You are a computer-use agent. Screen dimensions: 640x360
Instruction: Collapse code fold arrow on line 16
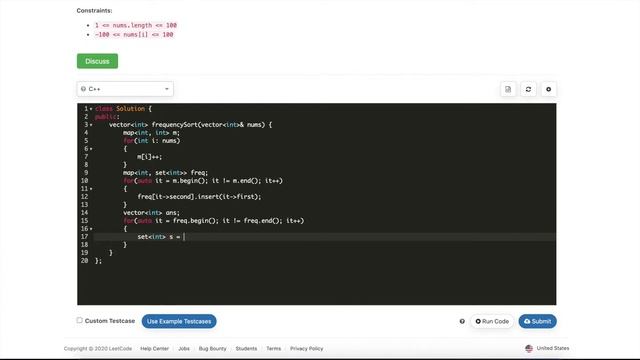click(x=91, y=229)
